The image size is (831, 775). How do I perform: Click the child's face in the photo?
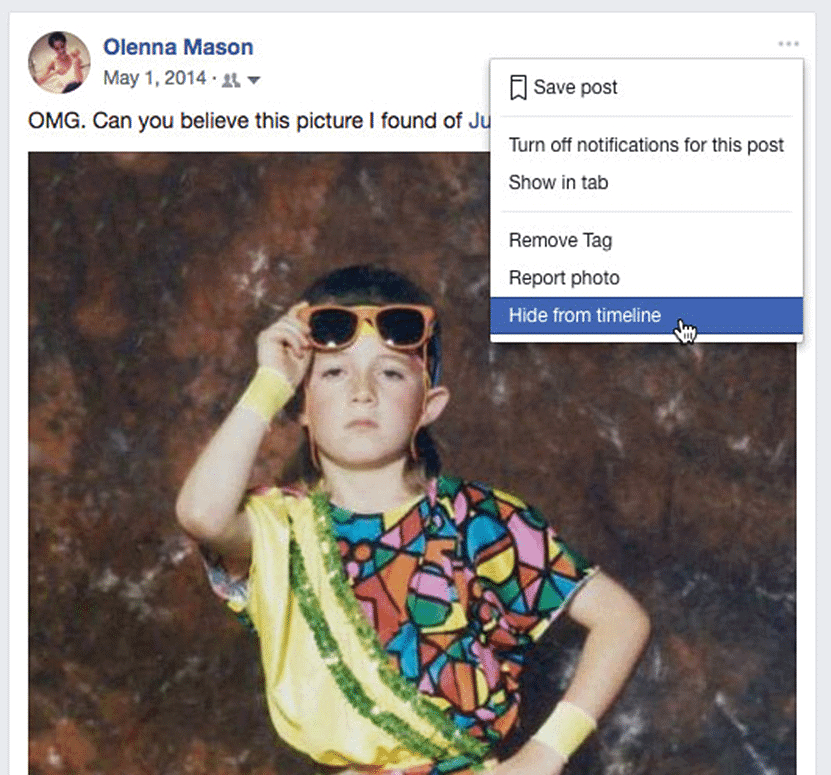pos(361,395)
